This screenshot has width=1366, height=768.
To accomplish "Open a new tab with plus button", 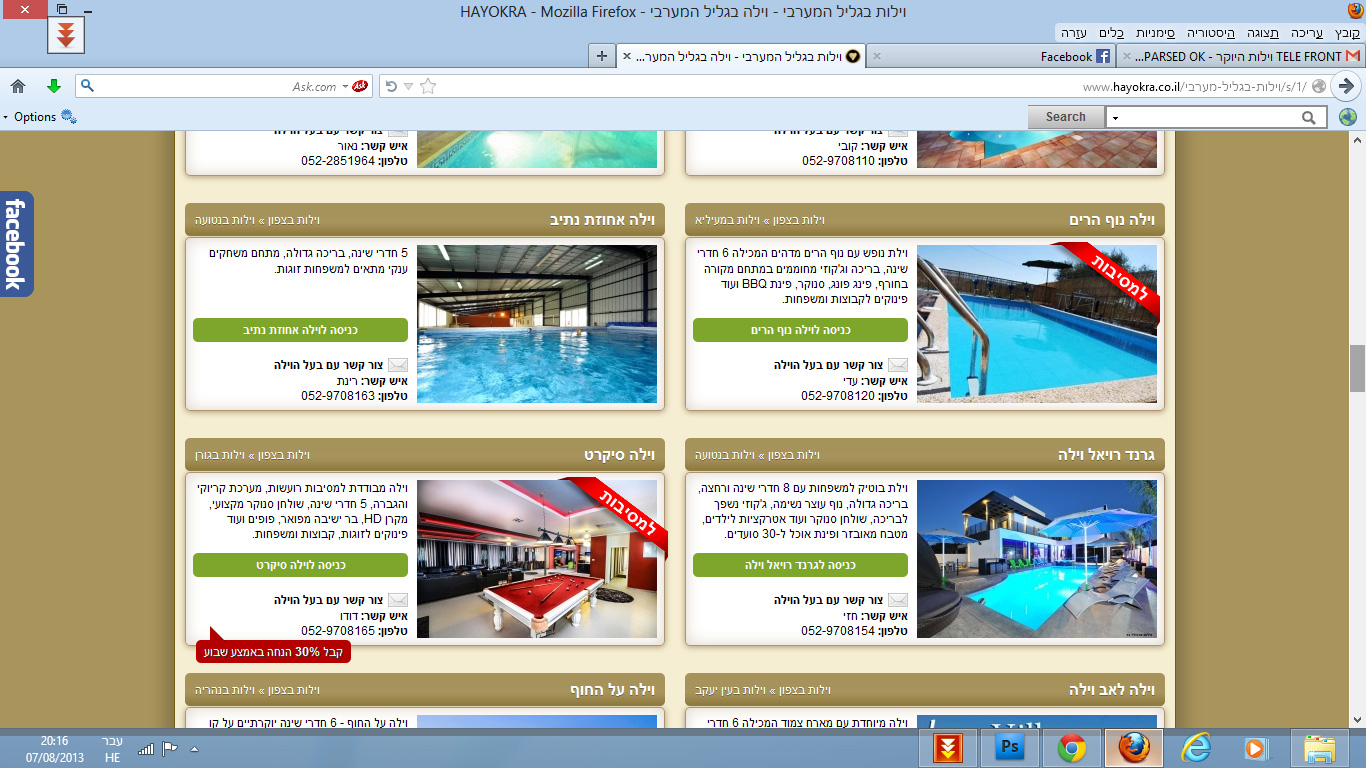I will point(601,56).
